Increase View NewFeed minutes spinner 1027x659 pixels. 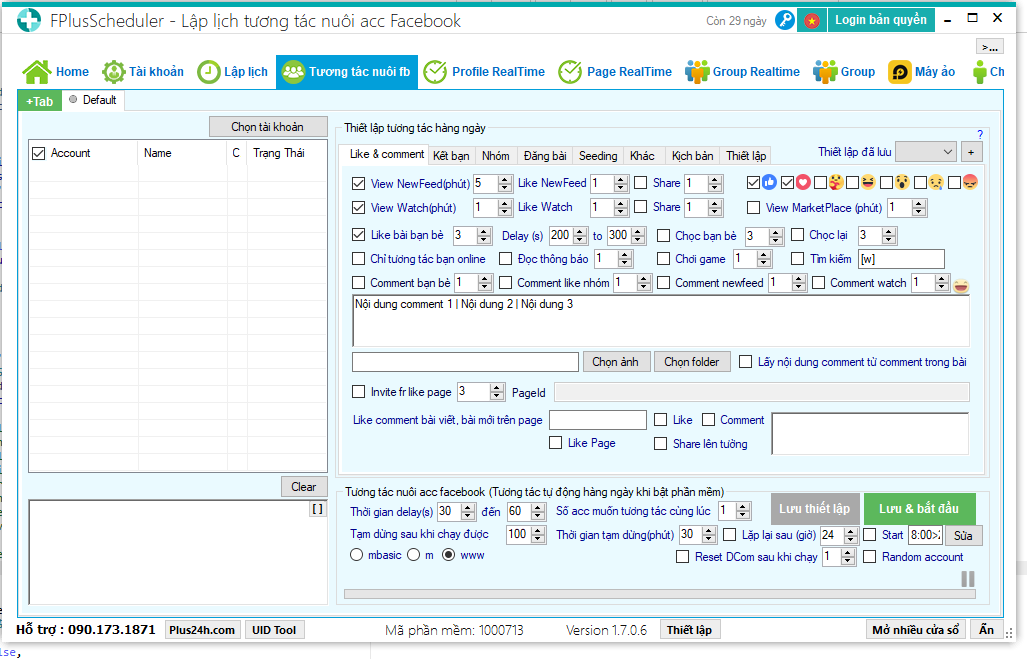504,179
